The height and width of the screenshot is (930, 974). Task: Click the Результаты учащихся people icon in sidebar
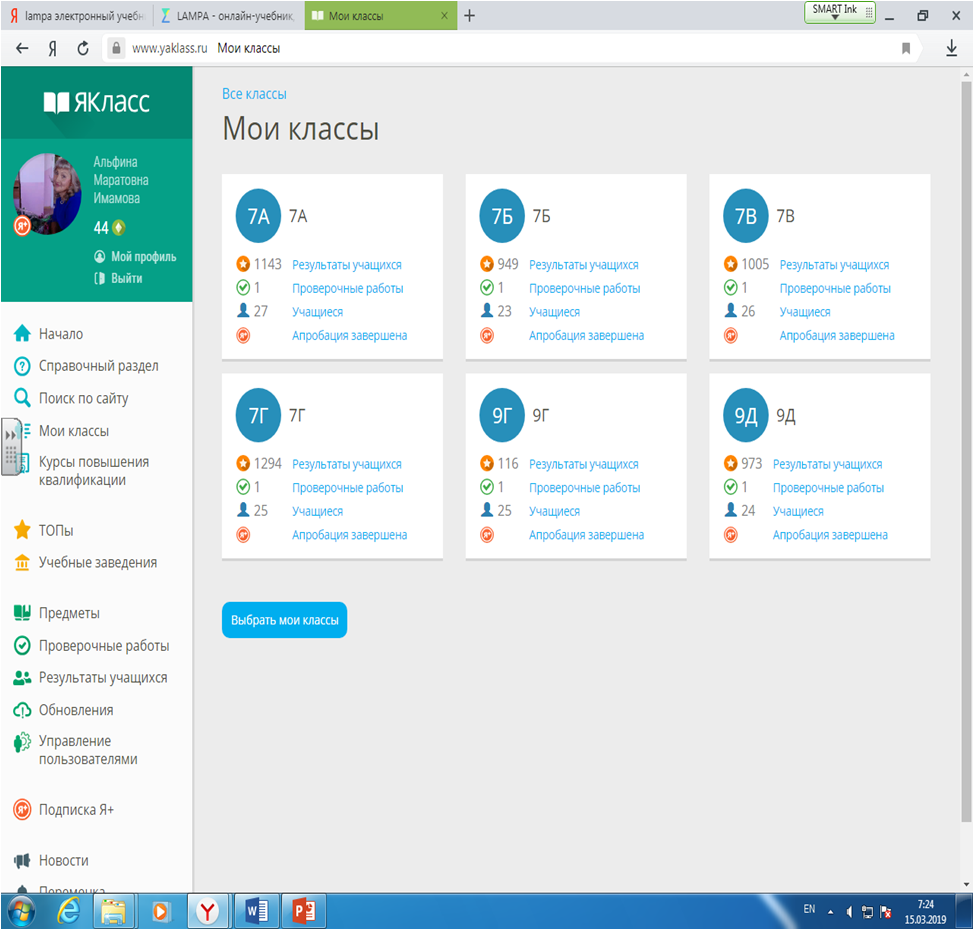click(x=22, y=678)
